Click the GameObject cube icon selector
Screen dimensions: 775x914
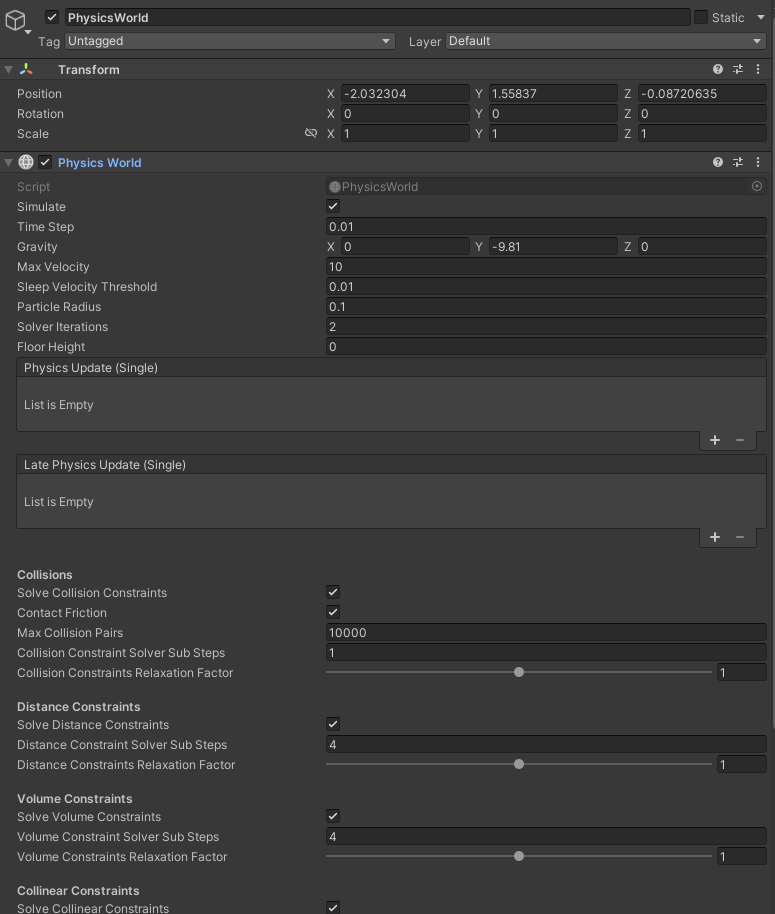(x=16, y=20)
